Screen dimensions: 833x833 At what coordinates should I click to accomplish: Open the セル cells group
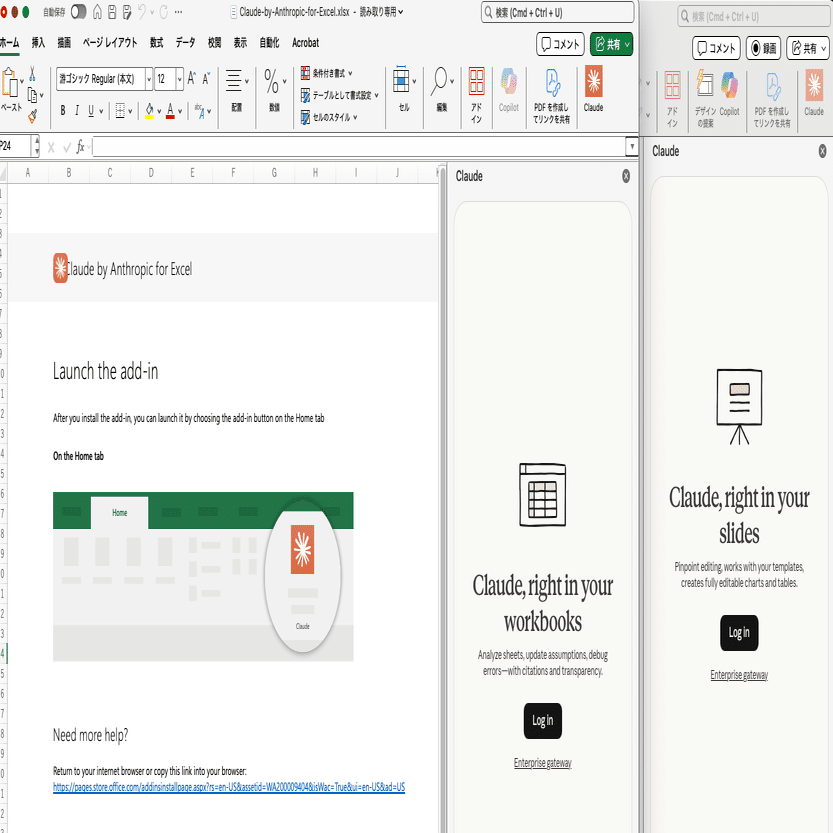404,89
